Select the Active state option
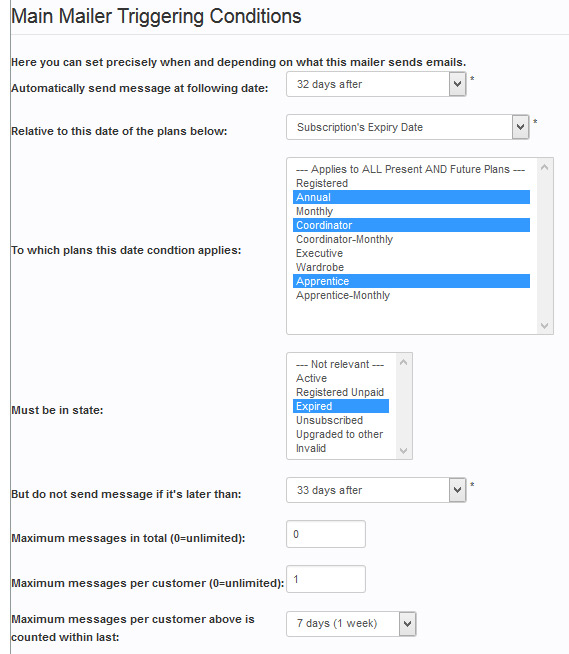569x654 pixels. pos(341,378)
